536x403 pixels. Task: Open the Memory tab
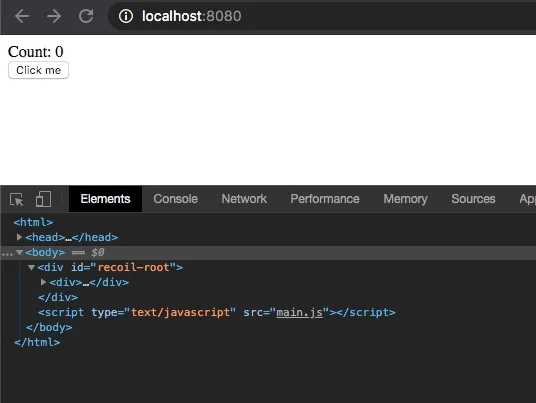405,199
